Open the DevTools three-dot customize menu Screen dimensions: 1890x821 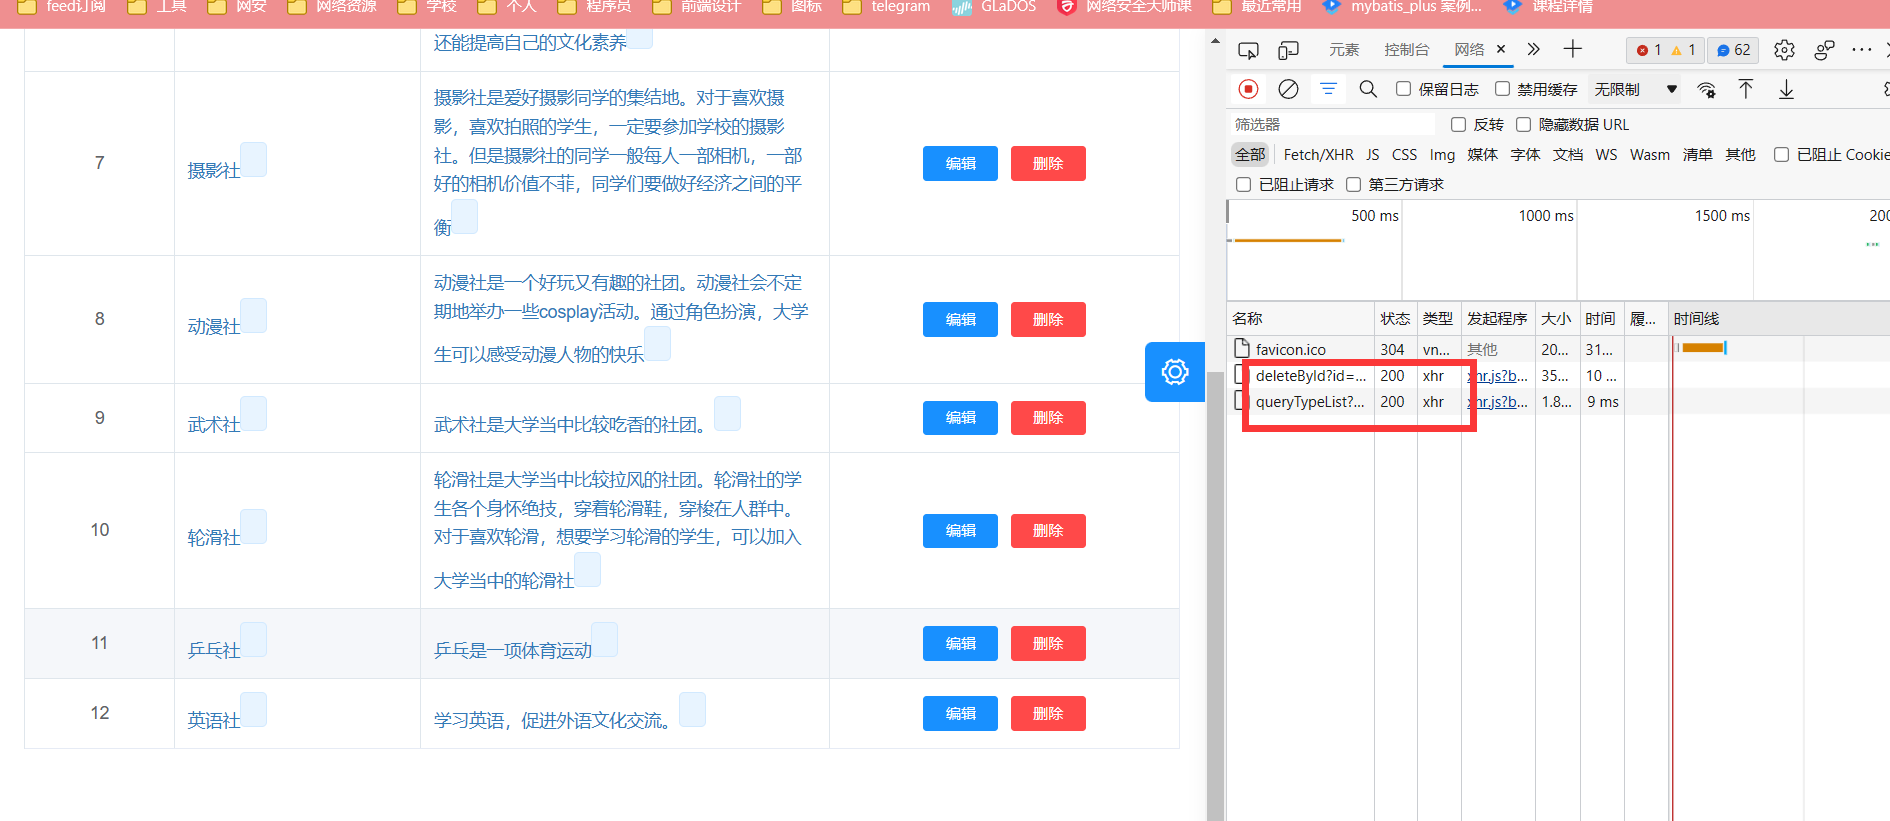1861,50
